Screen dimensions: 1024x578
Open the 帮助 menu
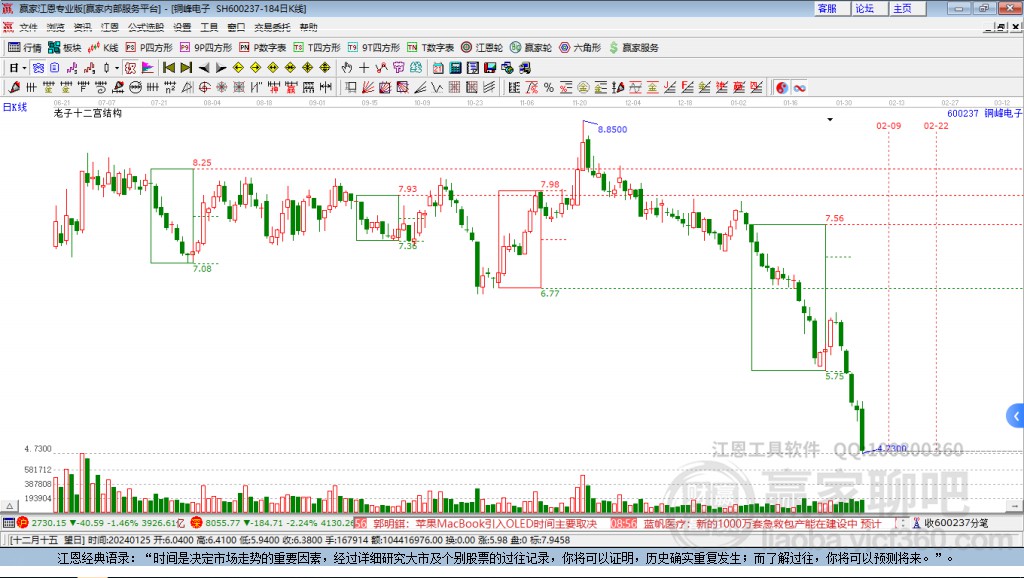[x=308, y=27]
